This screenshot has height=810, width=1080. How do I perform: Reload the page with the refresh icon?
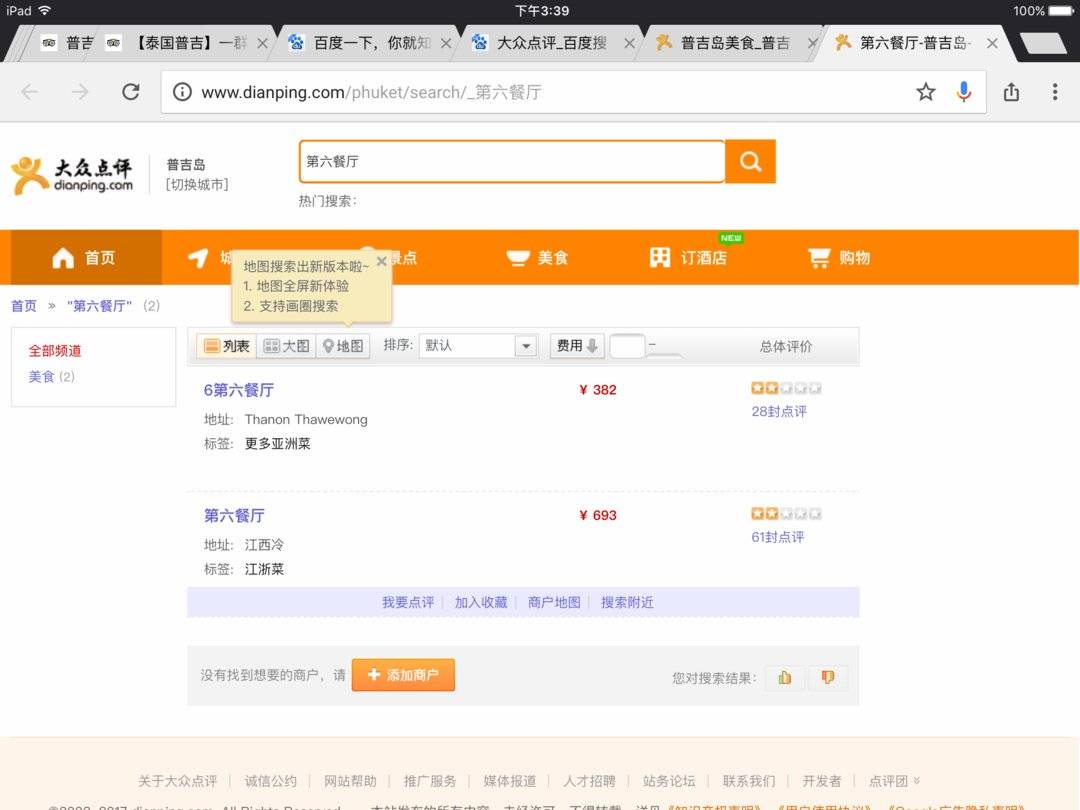coord(131,92)
